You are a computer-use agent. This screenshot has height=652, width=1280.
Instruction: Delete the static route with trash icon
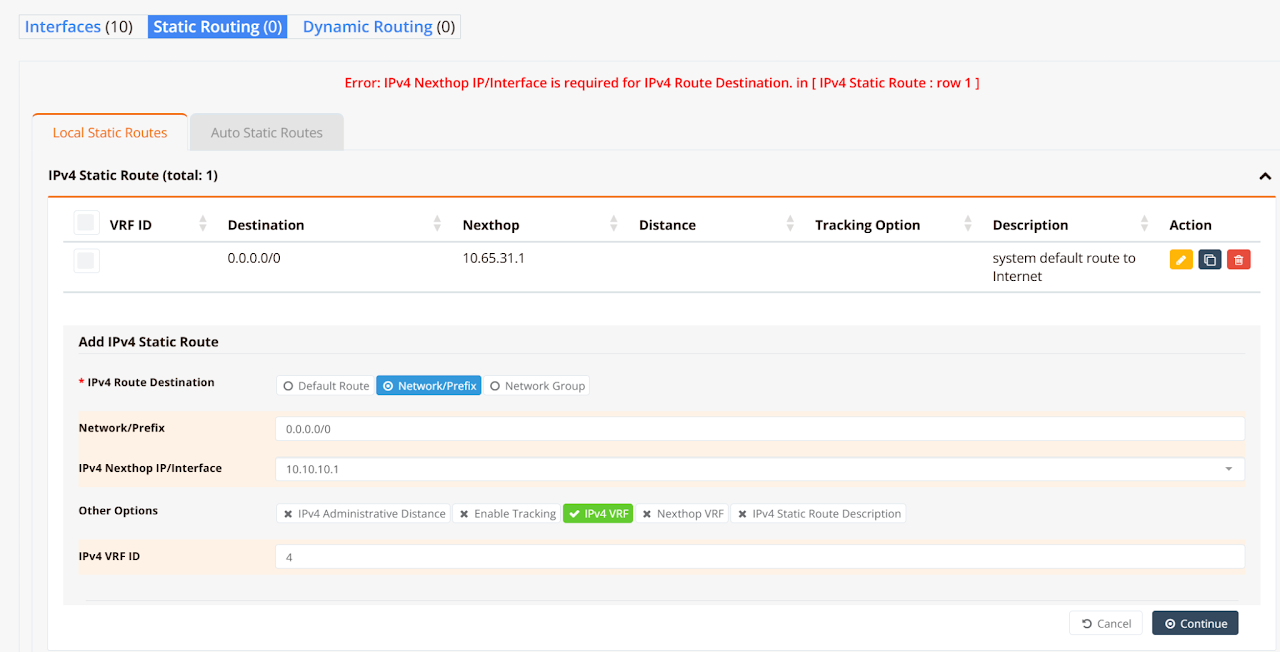pyautogui.click(x=1238, y=260)
